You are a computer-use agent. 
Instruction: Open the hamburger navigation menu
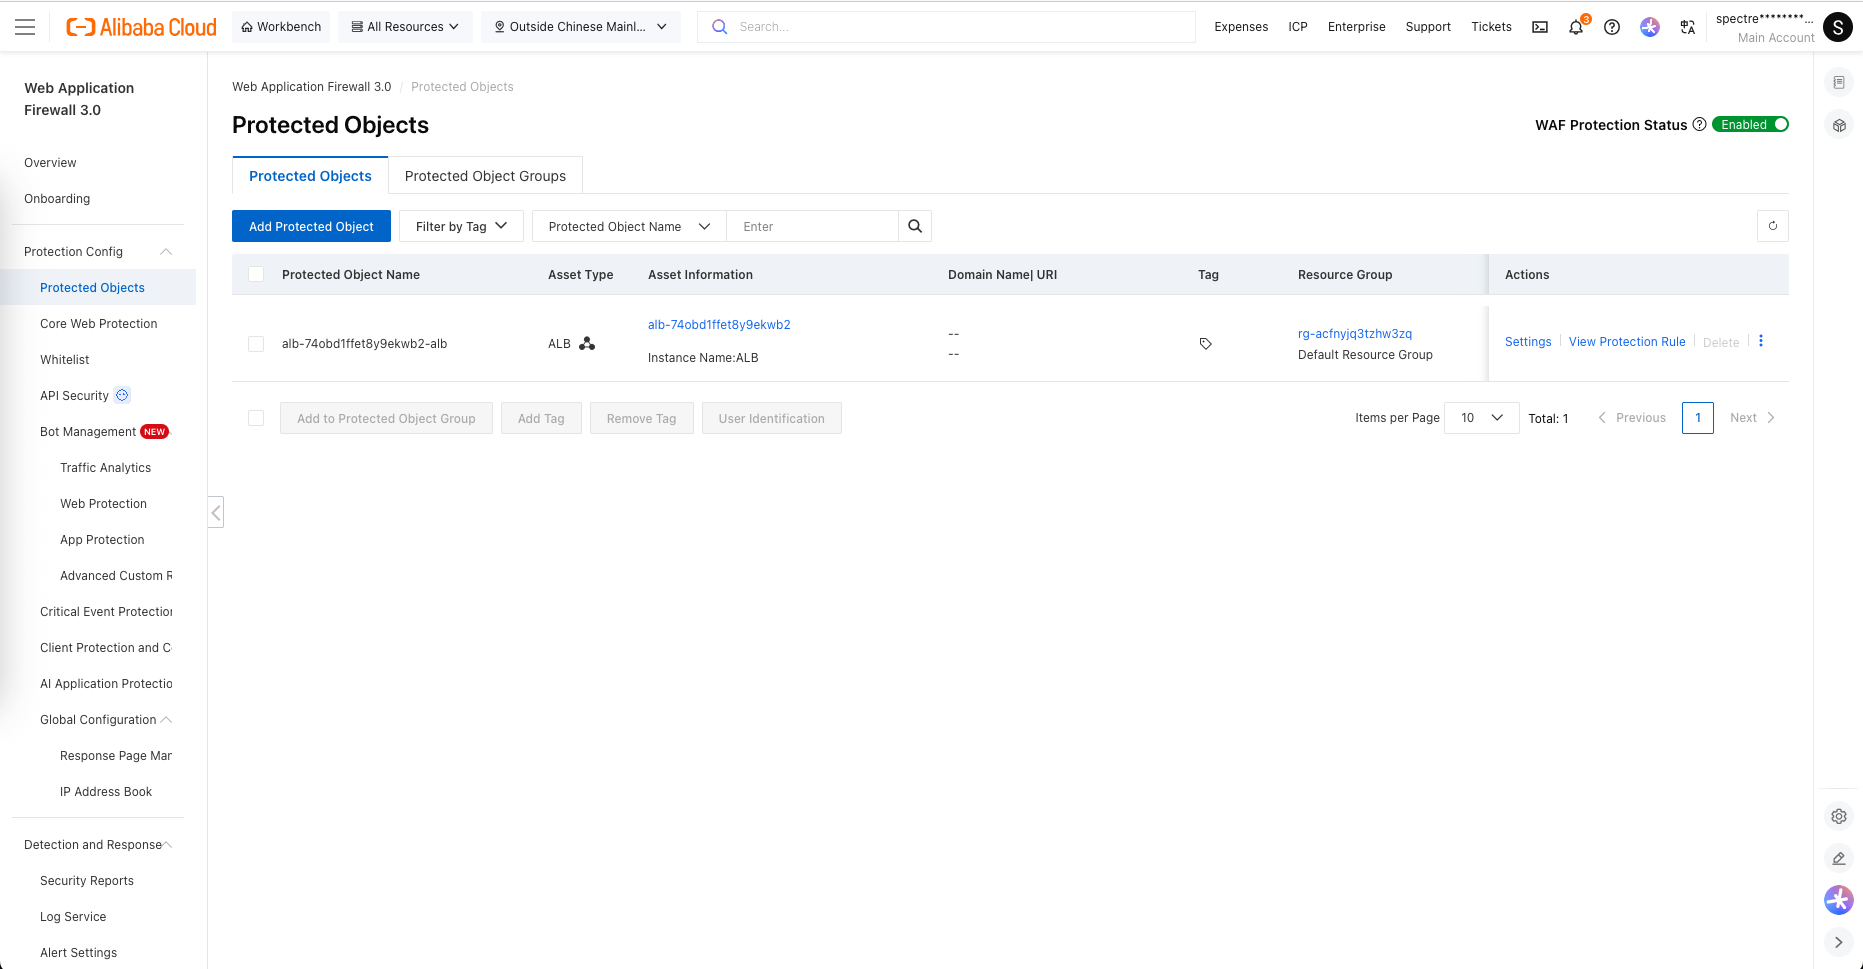pos(25,27)
